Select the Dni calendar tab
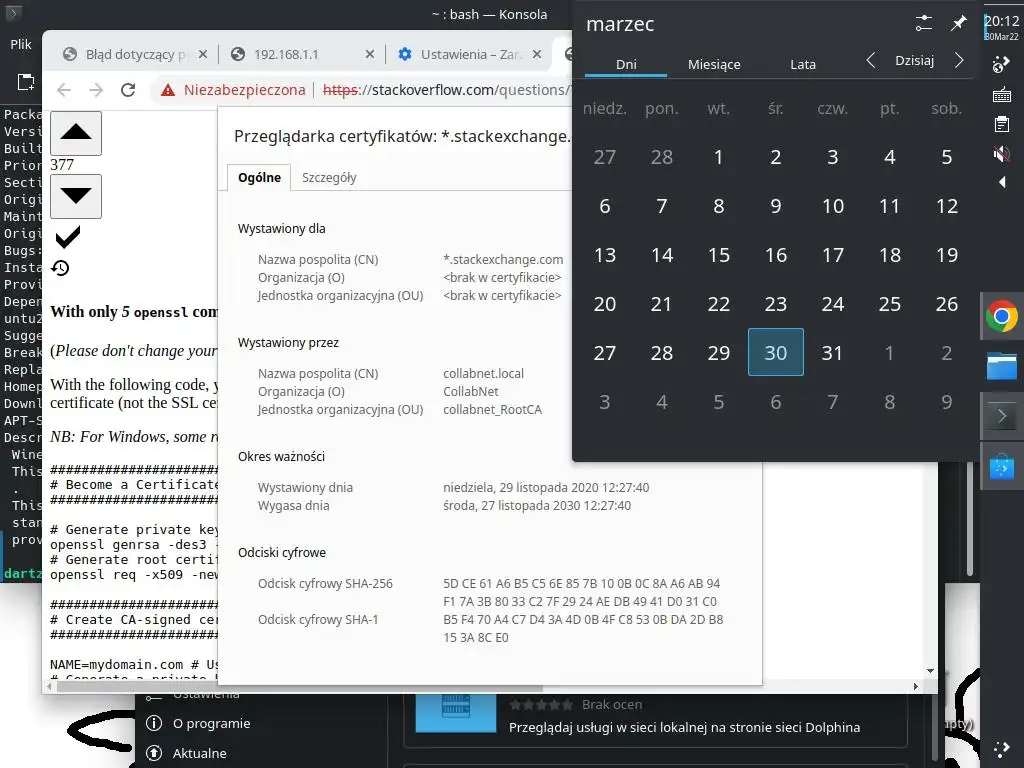1024x768 pixels. point(626,64)
